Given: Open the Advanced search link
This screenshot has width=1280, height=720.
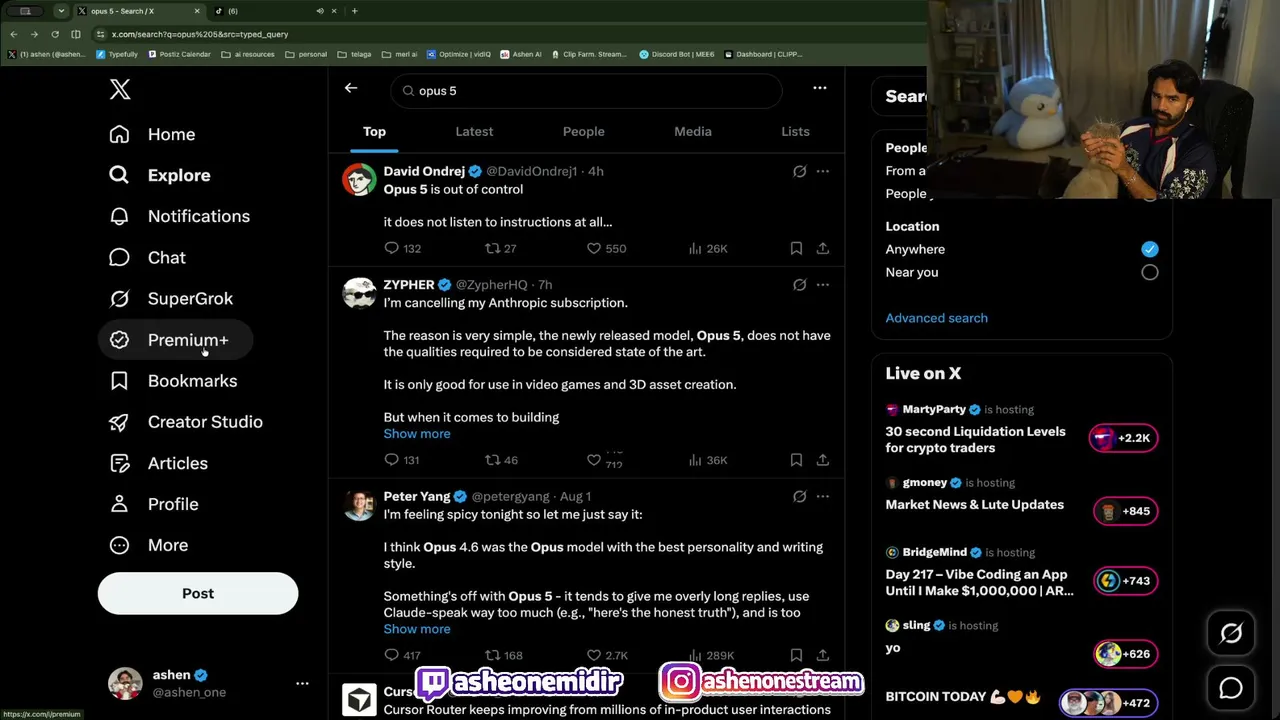Looking at the screenshot, I should tap(937, 318).
